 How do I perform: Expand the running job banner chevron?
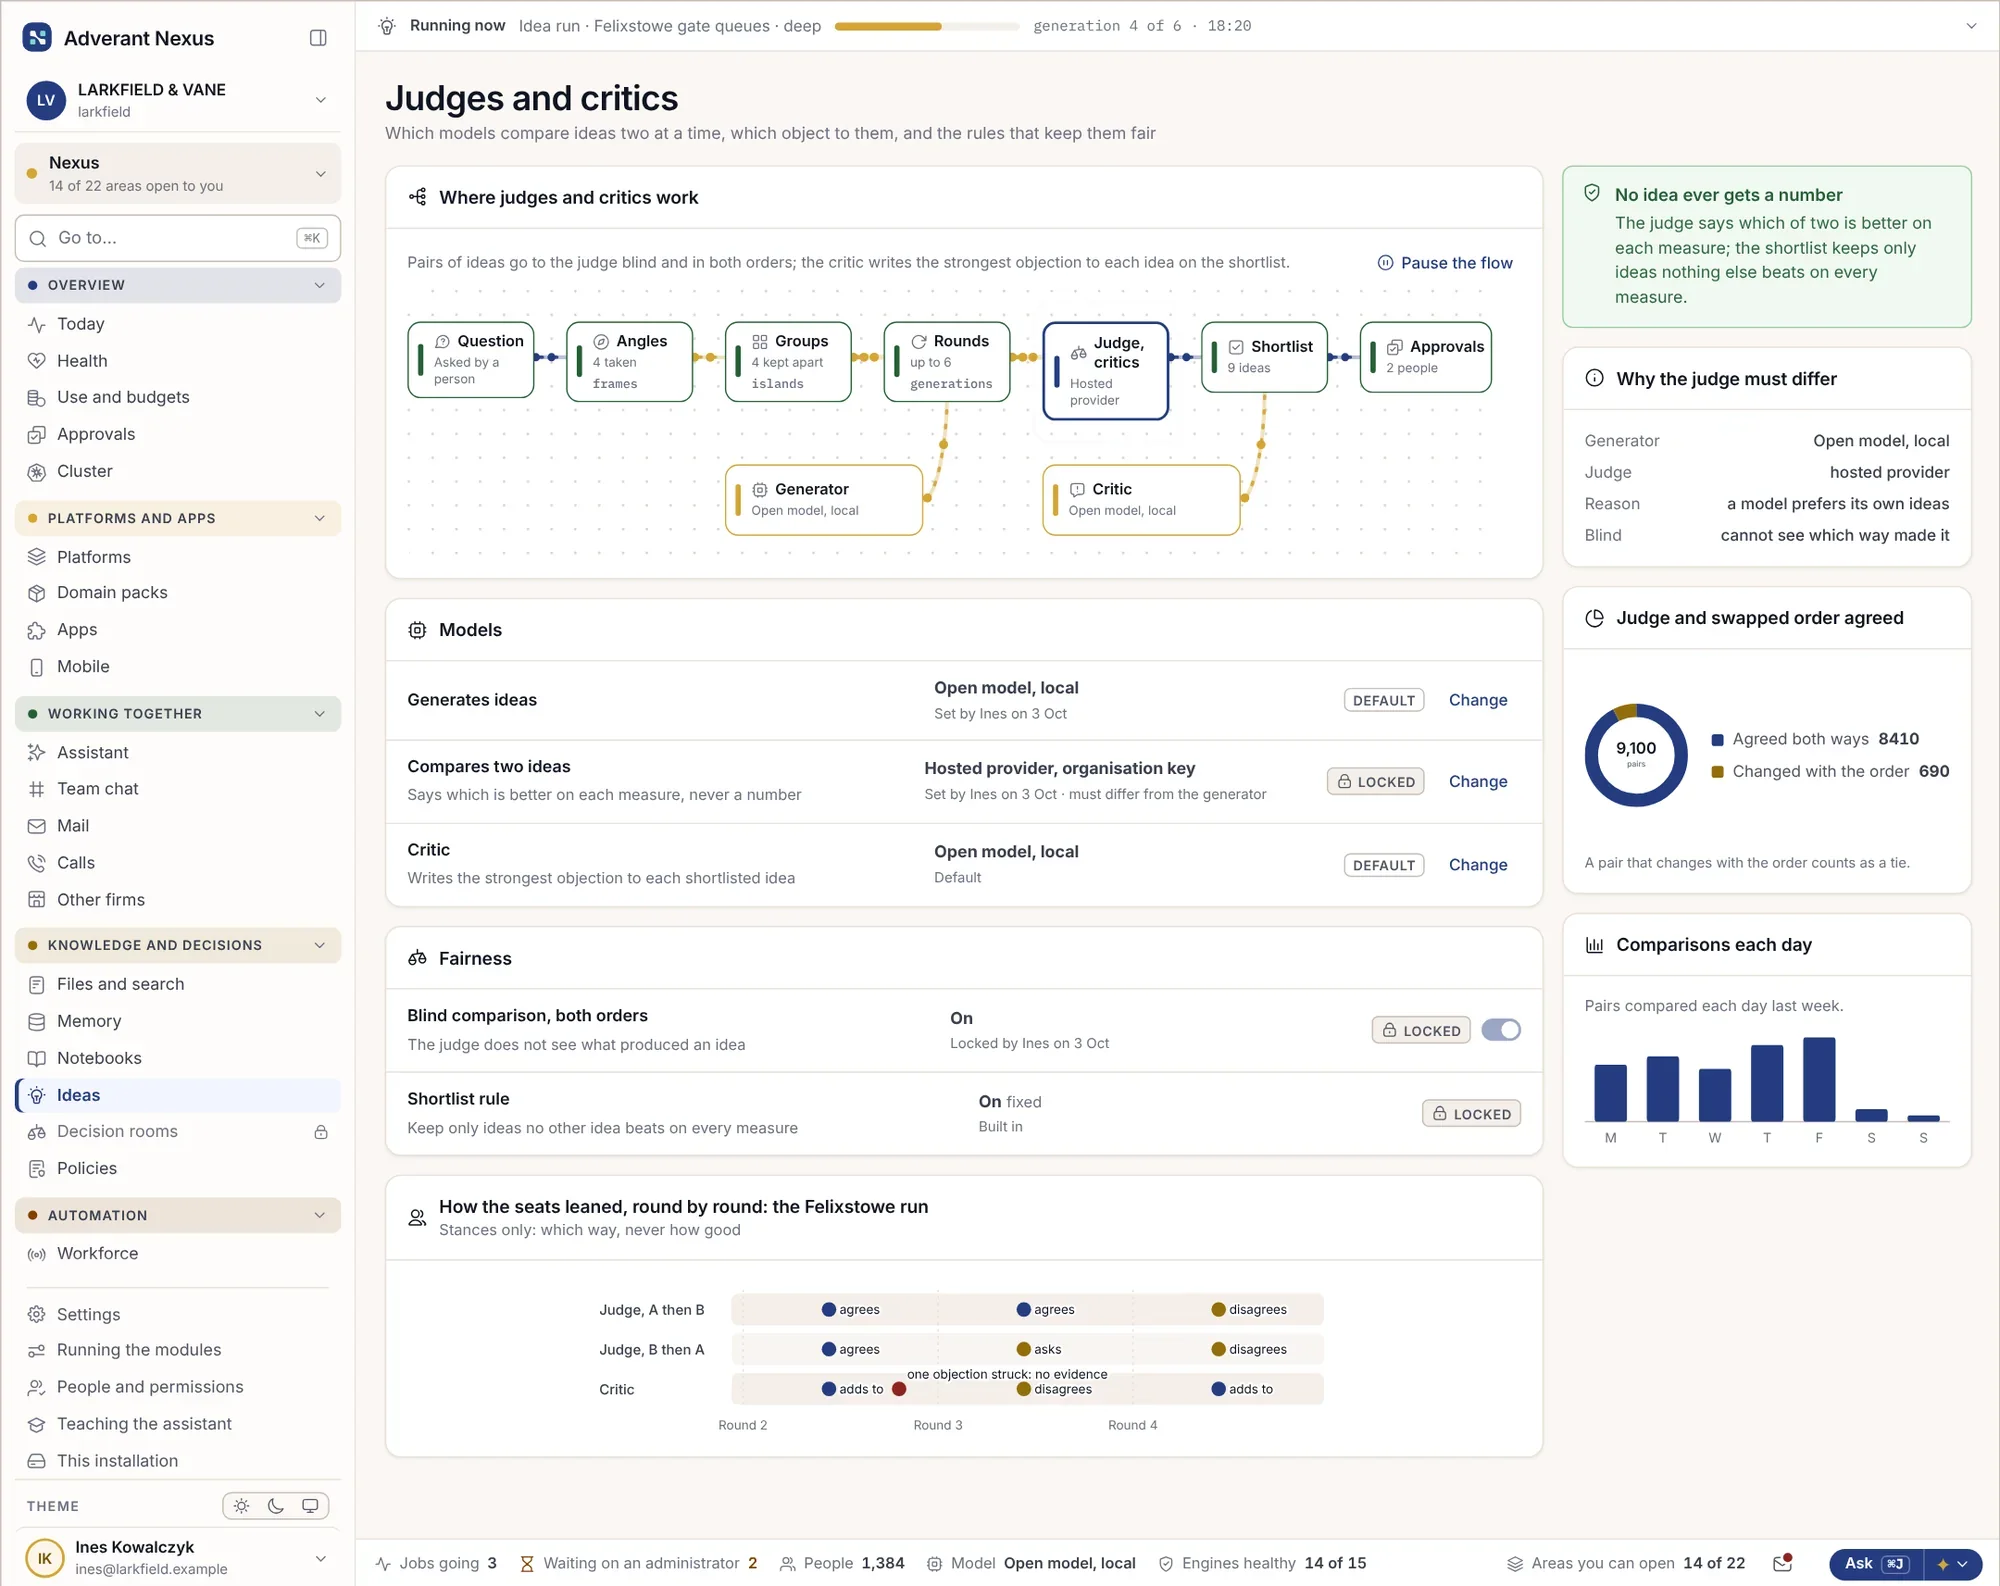[x=1971, y=26]
